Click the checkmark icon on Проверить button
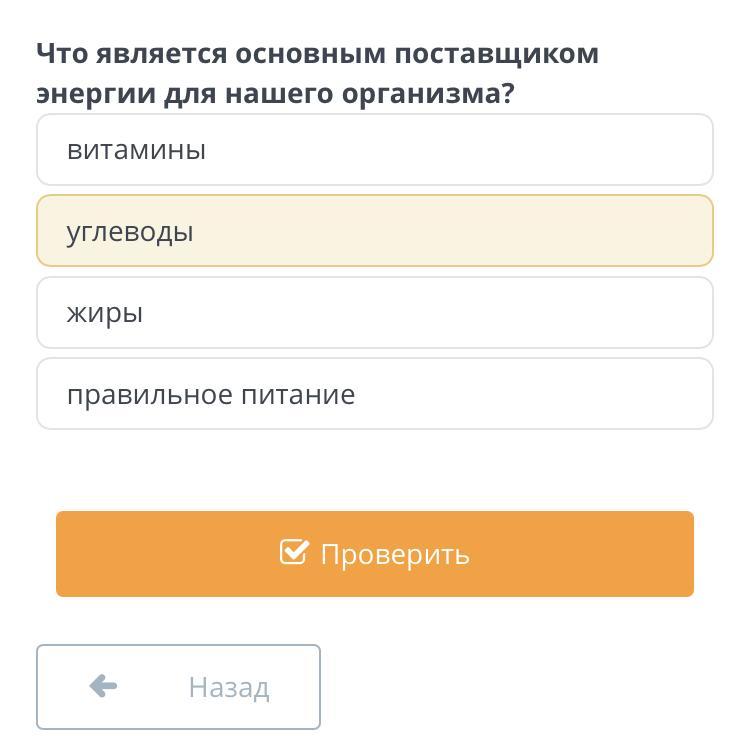 [294, 552]
